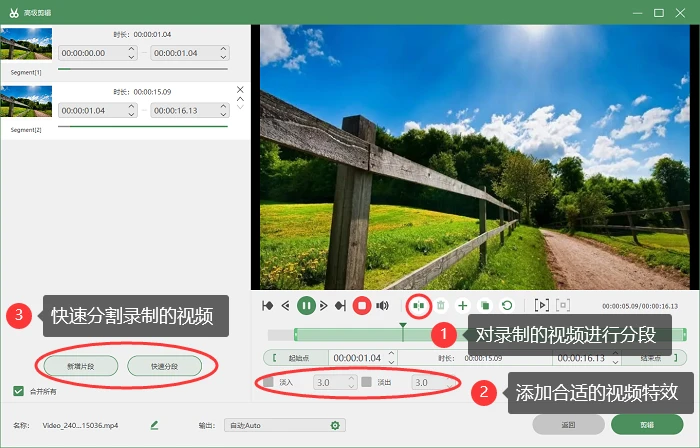Select the Segment[1] thumbnail
Screen dimensions: 700x448
pyautogui.click(x=26, y=44)
